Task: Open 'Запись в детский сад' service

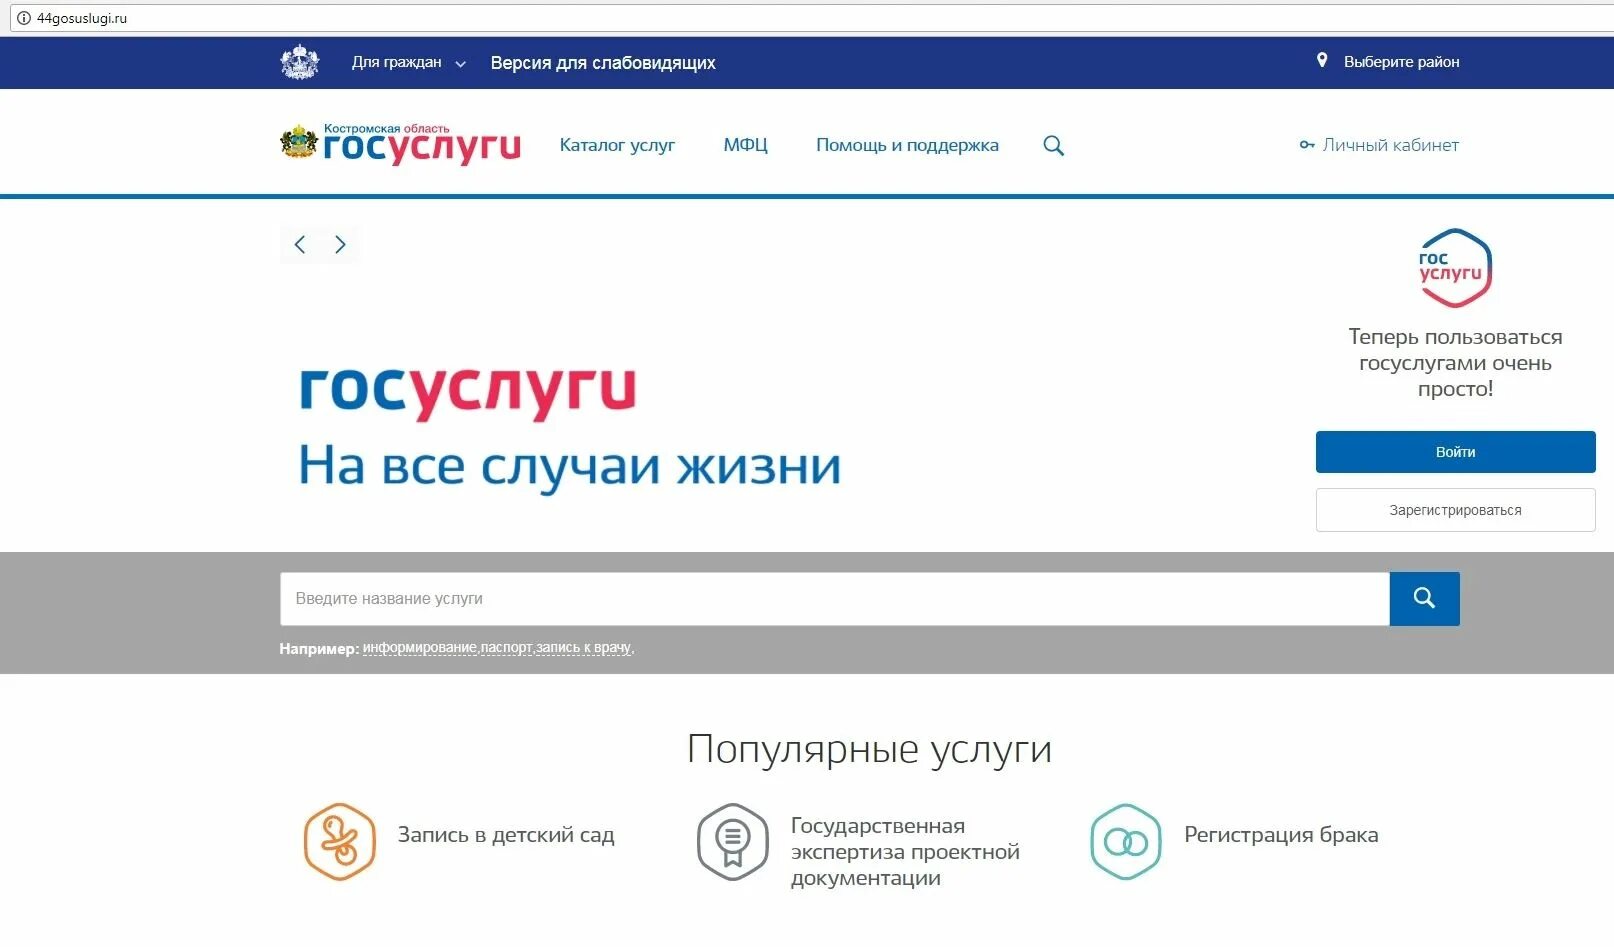Action: click(506, 835)
